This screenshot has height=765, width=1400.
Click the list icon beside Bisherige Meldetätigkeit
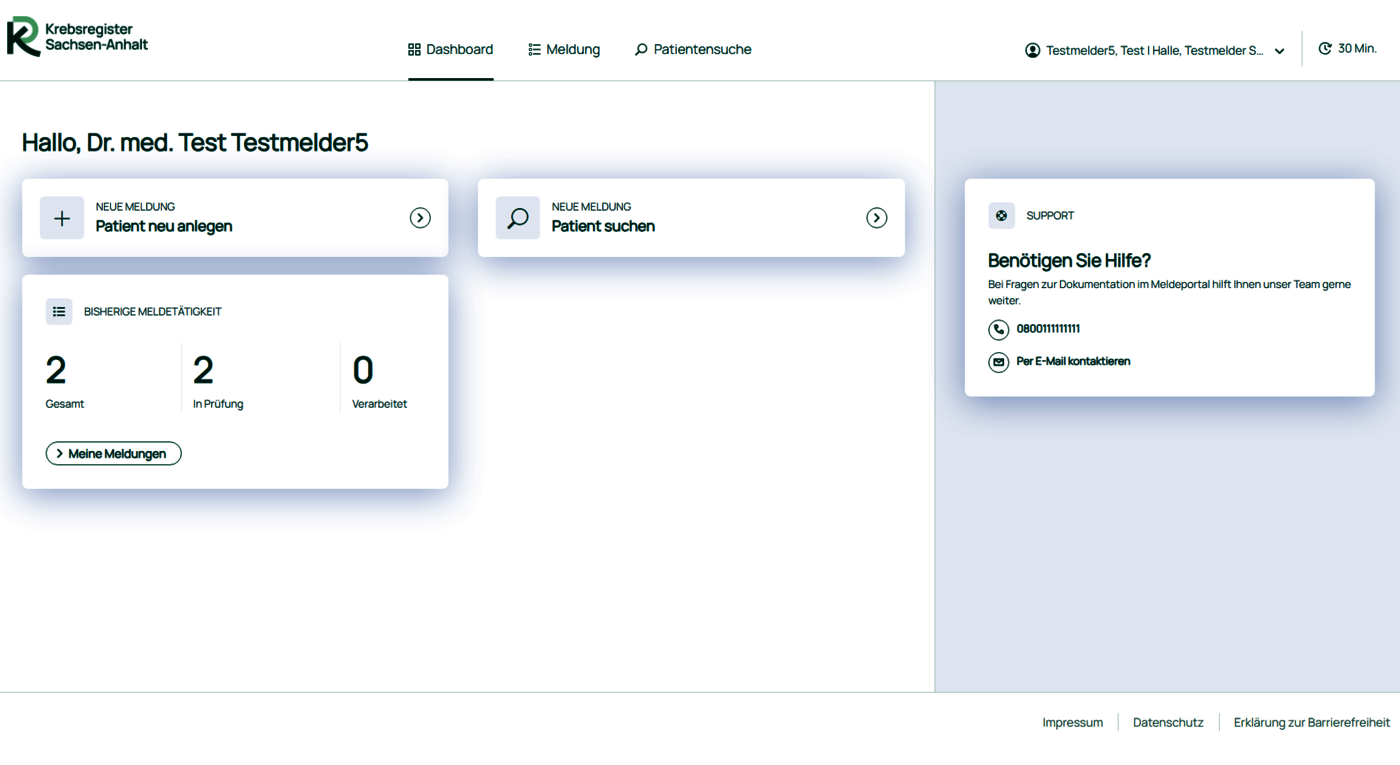(59, 312)
